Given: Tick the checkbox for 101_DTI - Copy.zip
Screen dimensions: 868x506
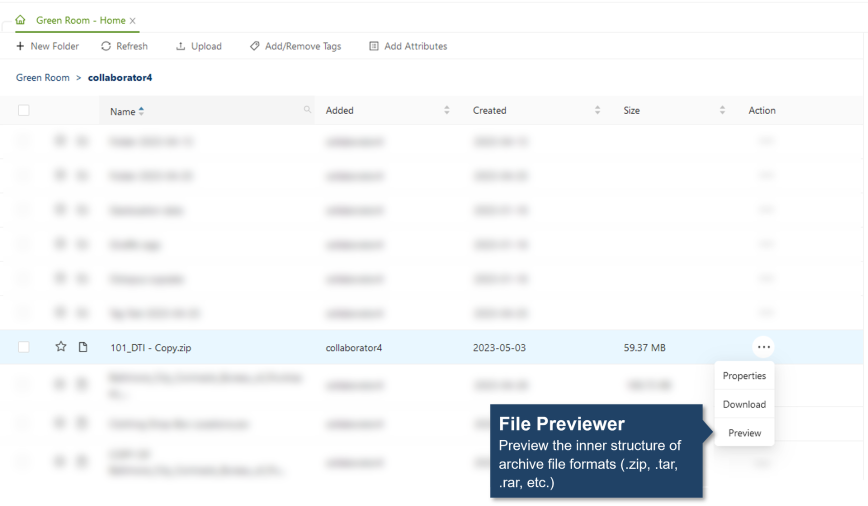Looking at the screenshot, I should click(x=24, y=347).
